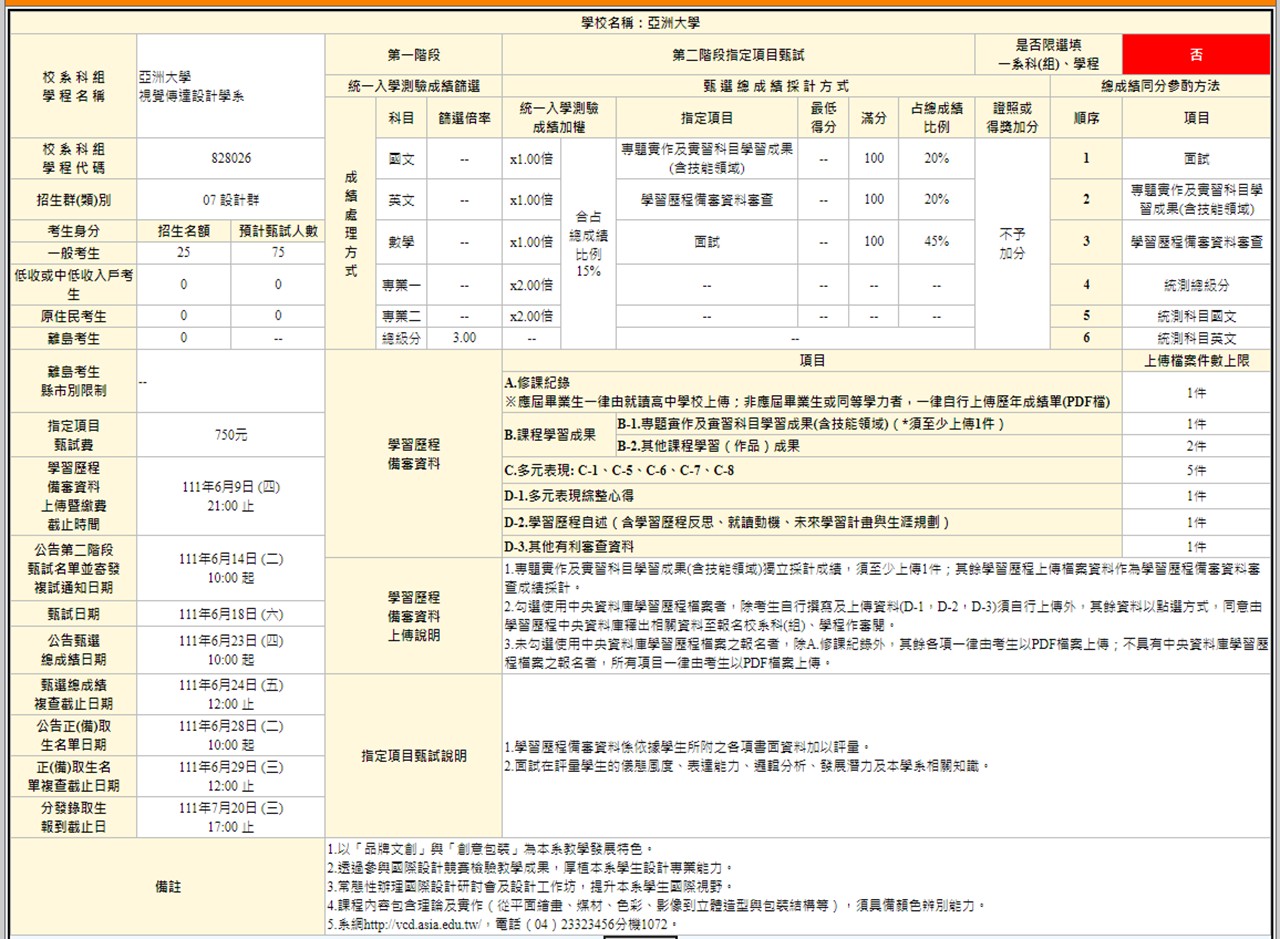The width and height of the screenshot is (1280, 939).
Task: Select the B.課程學習成果 label
Action: point(558,435)
